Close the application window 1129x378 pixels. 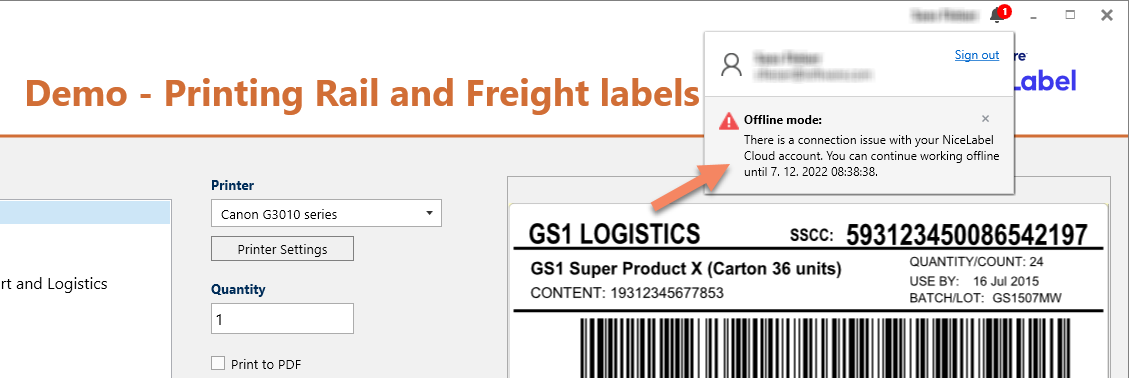coord(1107,14)
